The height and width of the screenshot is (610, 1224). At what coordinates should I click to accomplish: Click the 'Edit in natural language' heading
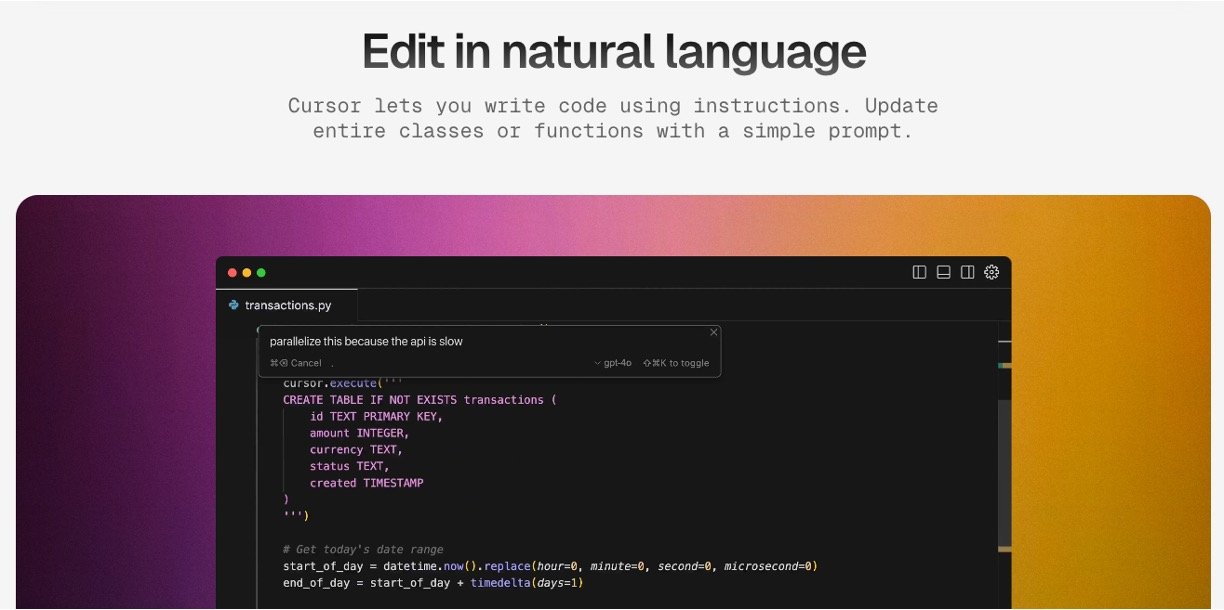(x=613, y=51)
